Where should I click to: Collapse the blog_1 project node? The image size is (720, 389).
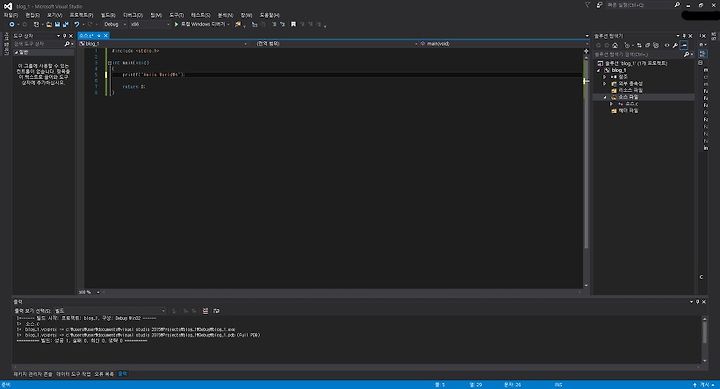[598, 70]
